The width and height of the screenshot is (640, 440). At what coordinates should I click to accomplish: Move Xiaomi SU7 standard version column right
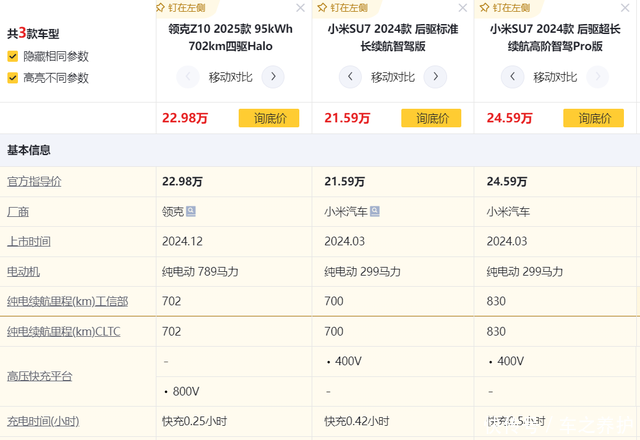pos(434,76)
